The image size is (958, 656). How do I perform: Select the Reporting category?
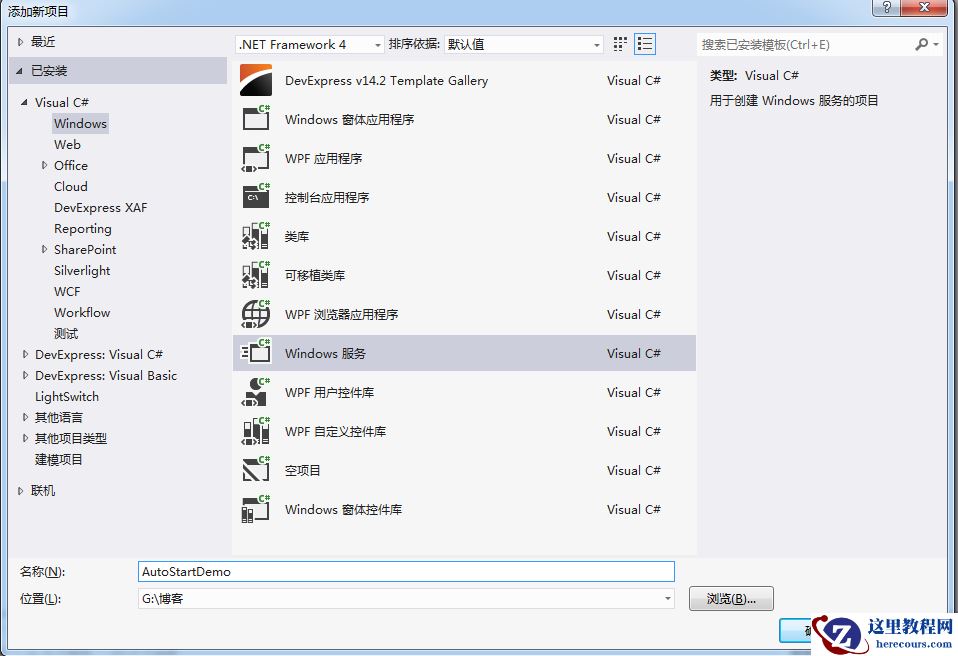tap(82, 228)
